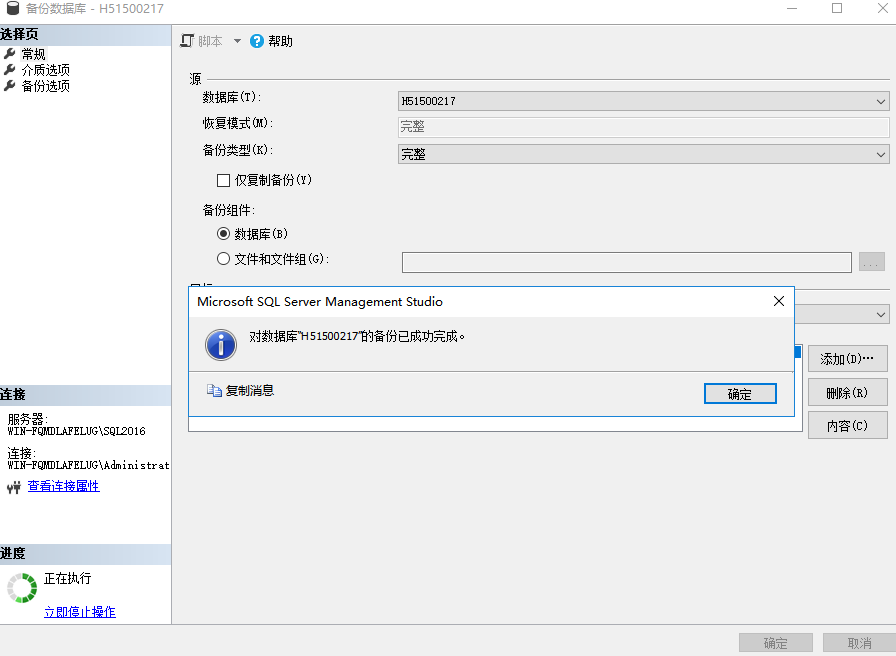Image resolution: width=896 pixels, height=656 pixels.
Task: Select the 常规 page wrench icon
Action: (x=10, y=54)
